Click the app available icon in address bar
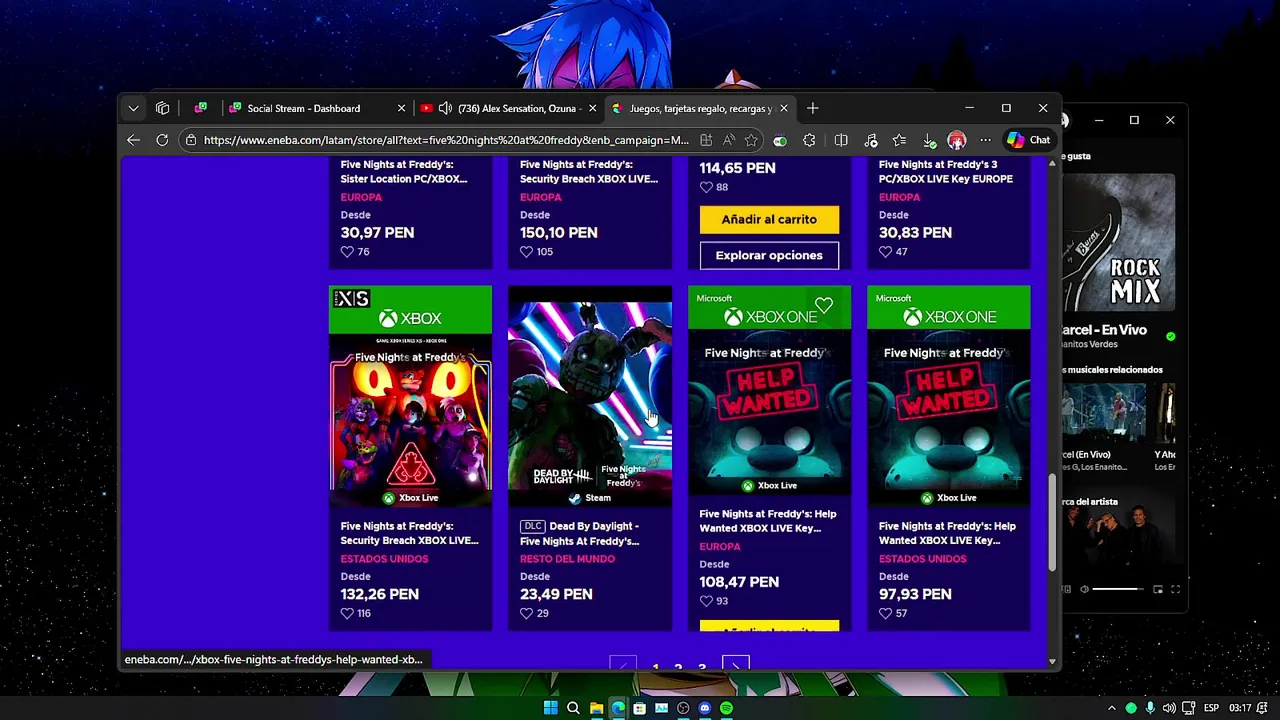1280x720 pixels. click(706, 140)
